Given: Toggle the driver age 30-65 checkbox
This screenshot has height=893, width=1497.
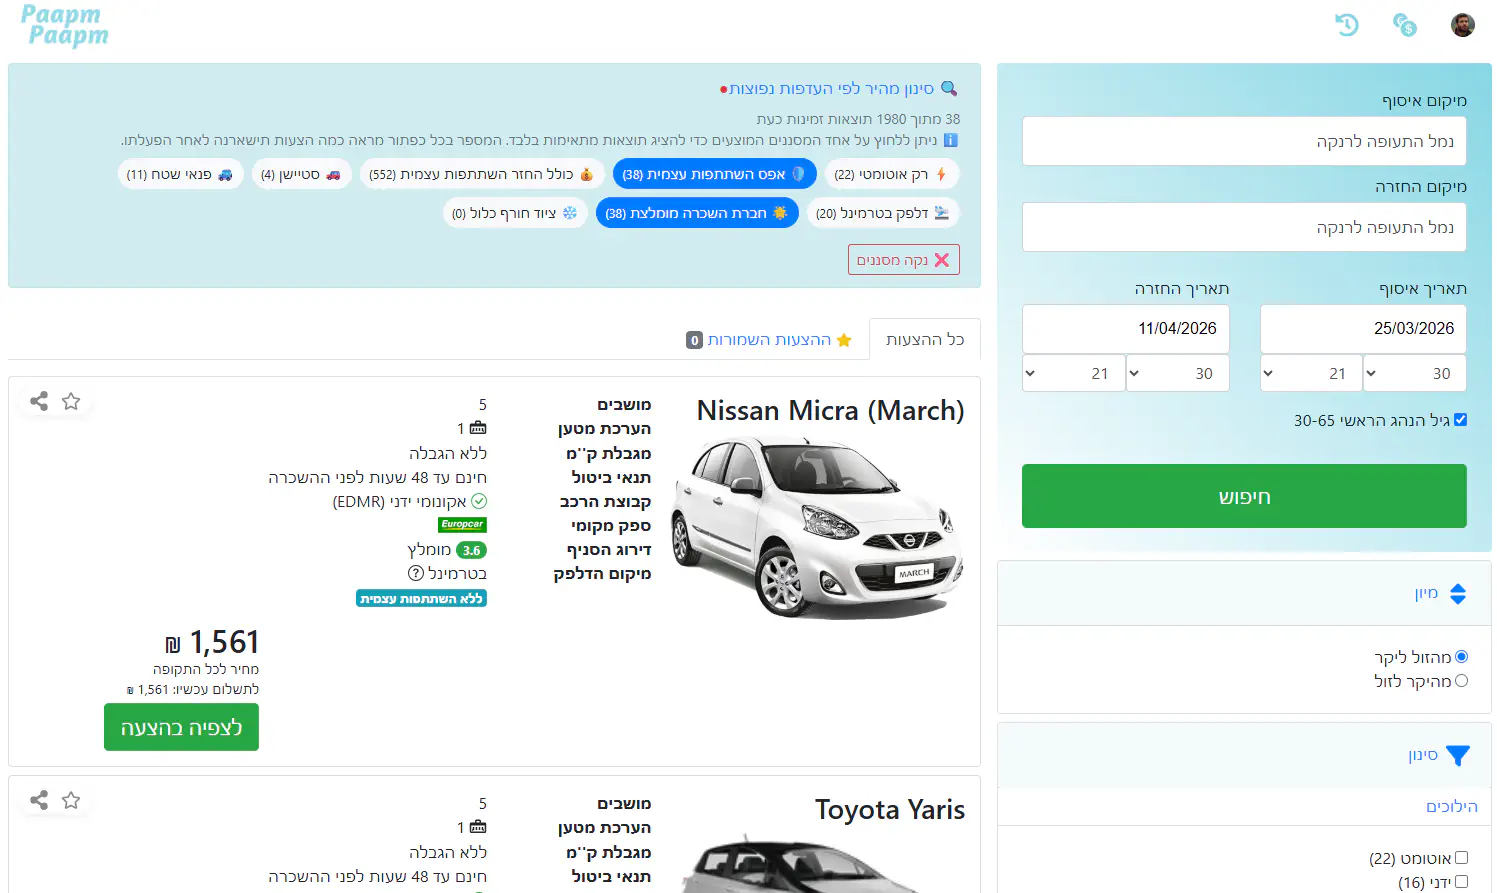Looking at the screenshot, I should pyautogui.click(x=1460, y=420).
